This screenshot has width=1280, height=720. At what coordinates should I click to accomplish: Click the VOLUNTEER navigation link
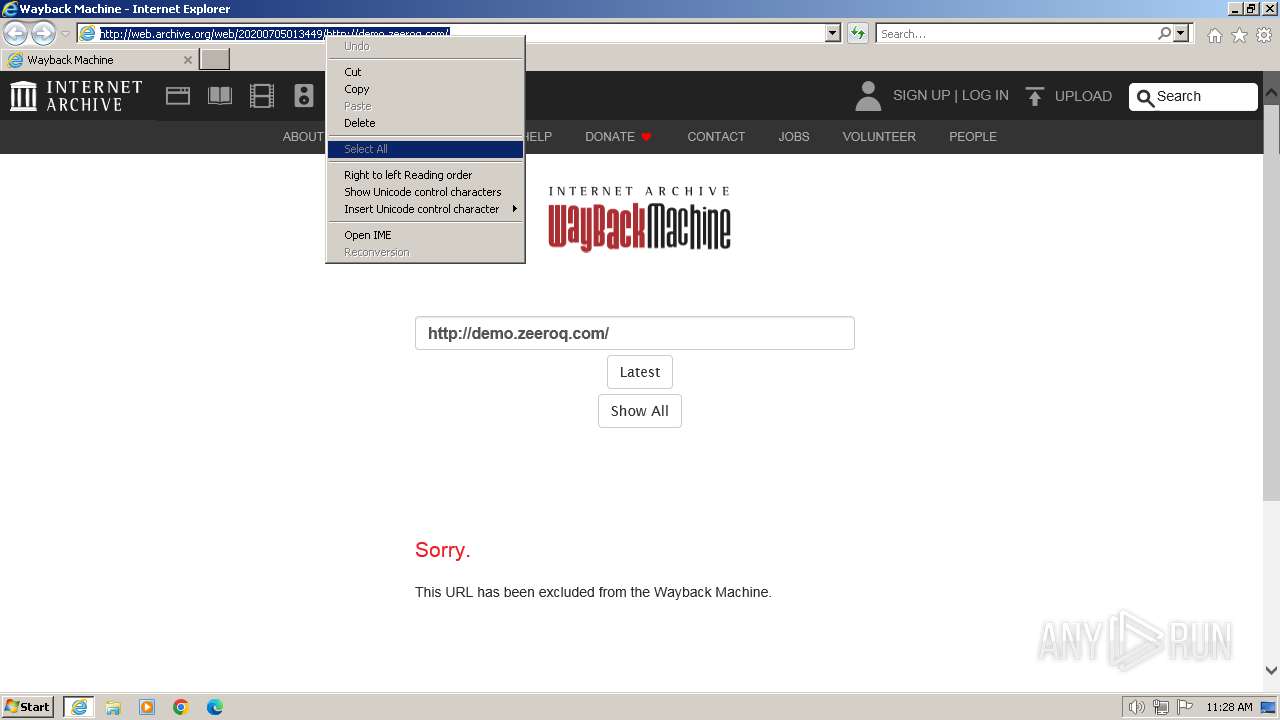click(879, 136)
